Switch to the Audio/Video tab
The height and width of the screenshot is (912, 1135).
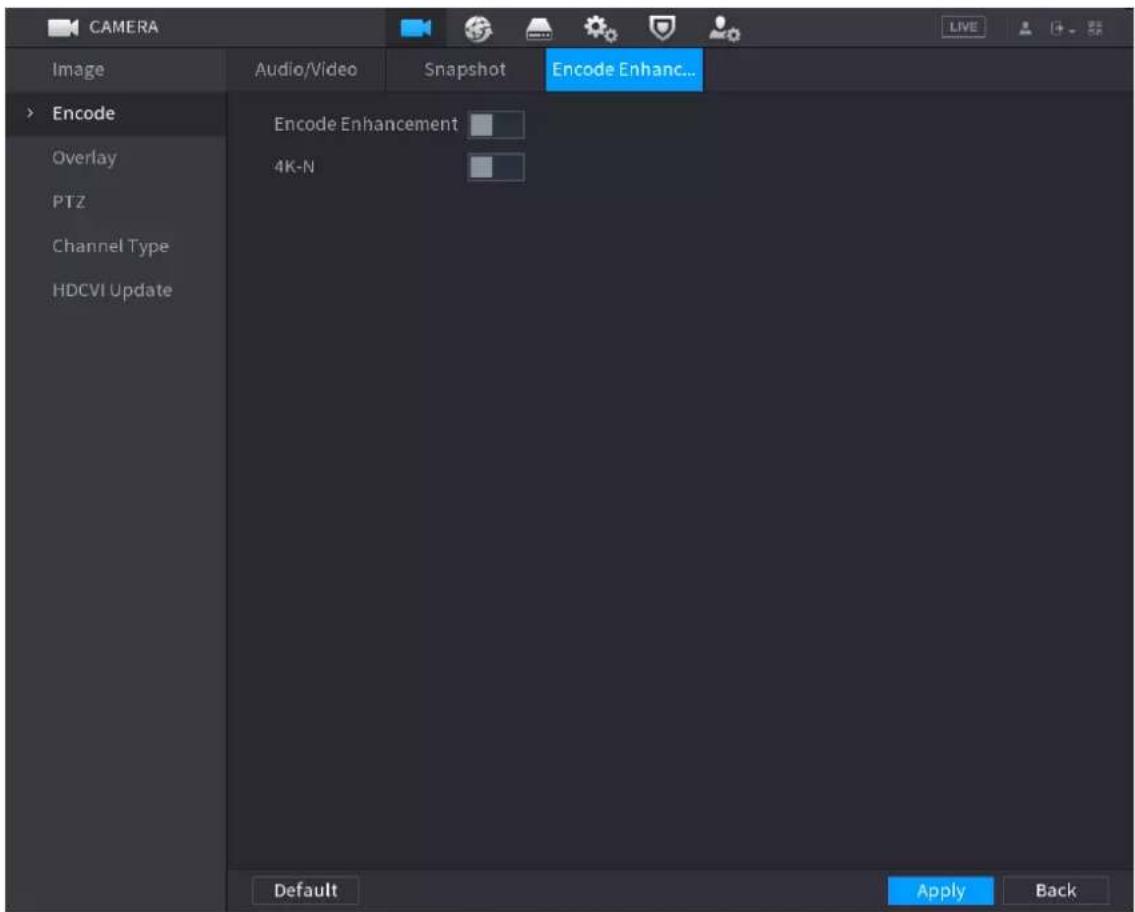306,69
